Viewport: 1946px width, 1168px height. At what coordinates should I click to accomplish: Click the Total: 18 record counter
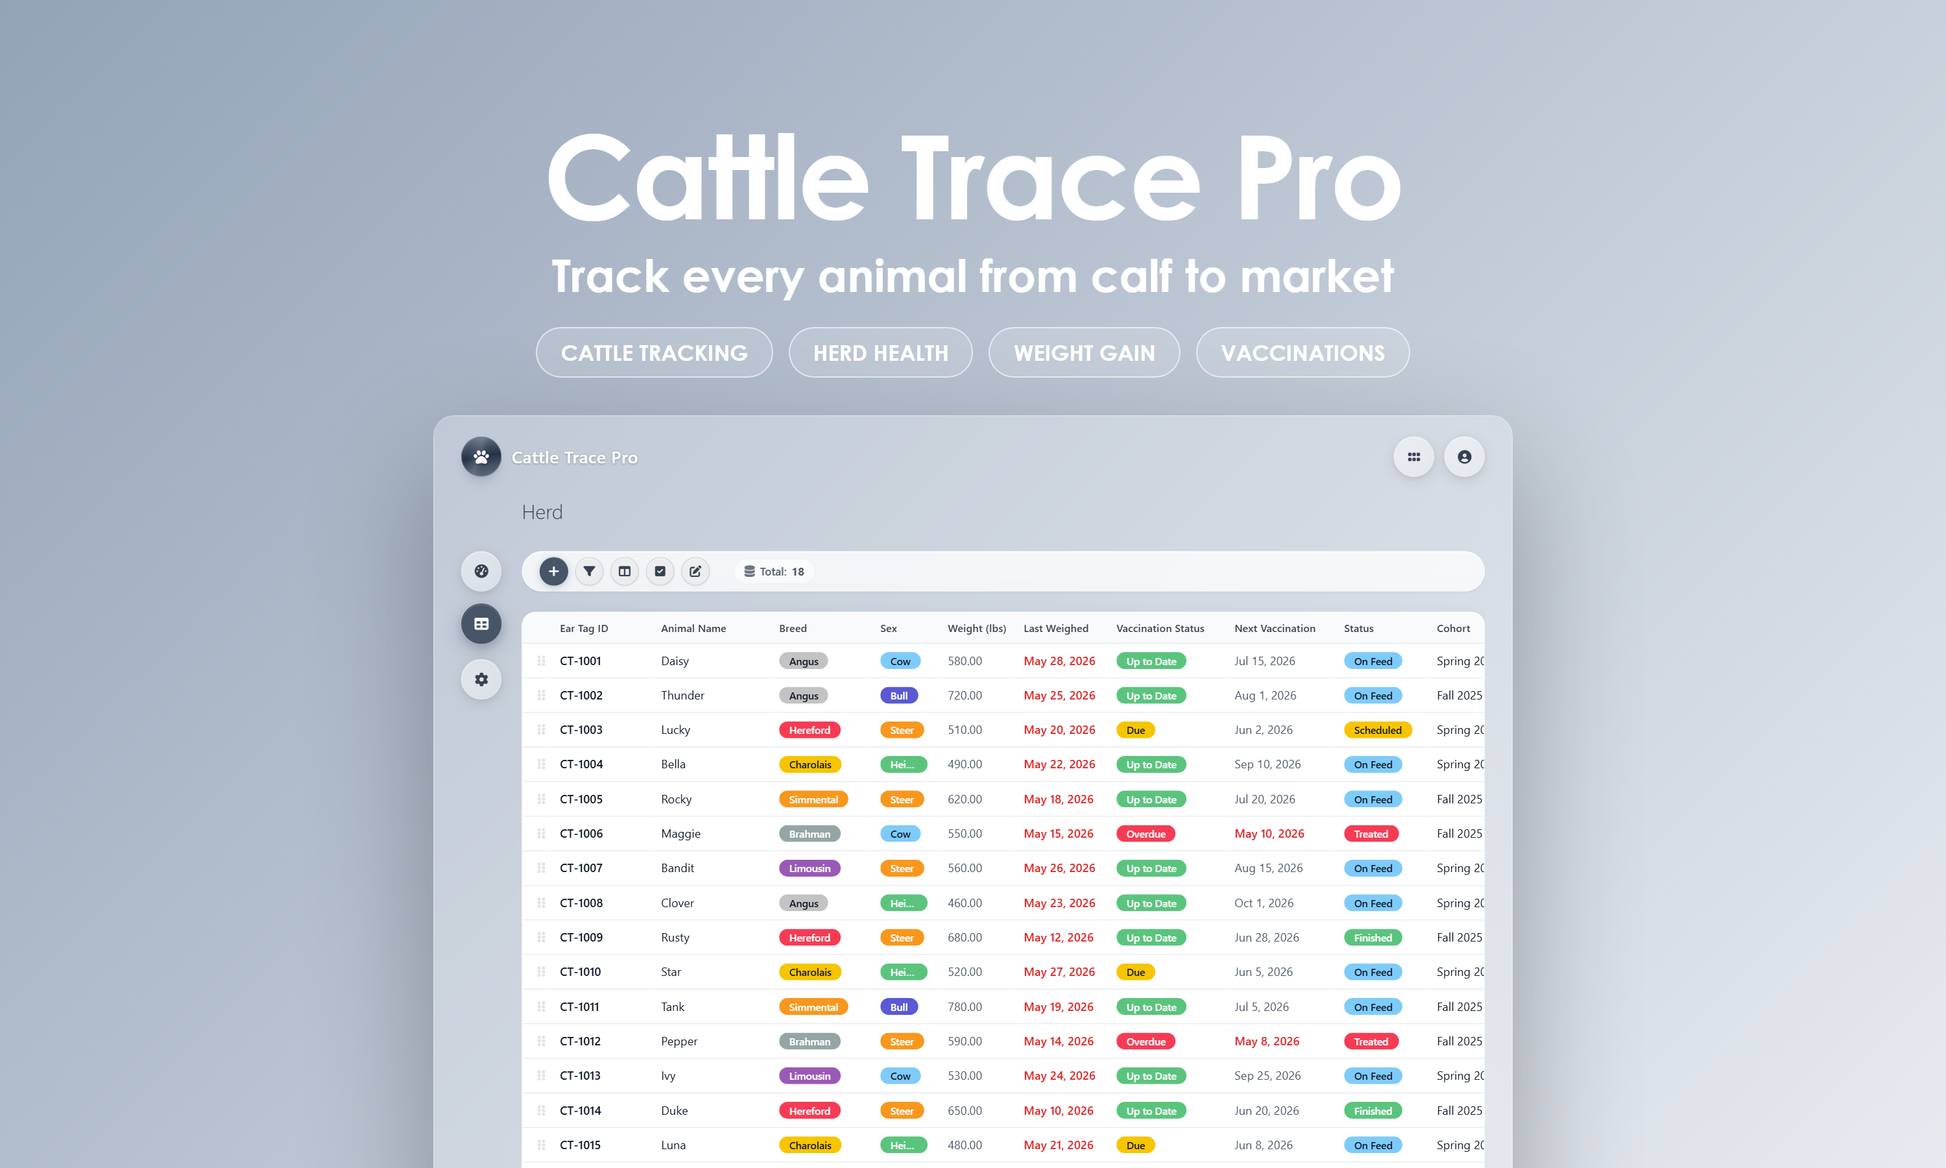pyautogui.click(x=774, y=572)
